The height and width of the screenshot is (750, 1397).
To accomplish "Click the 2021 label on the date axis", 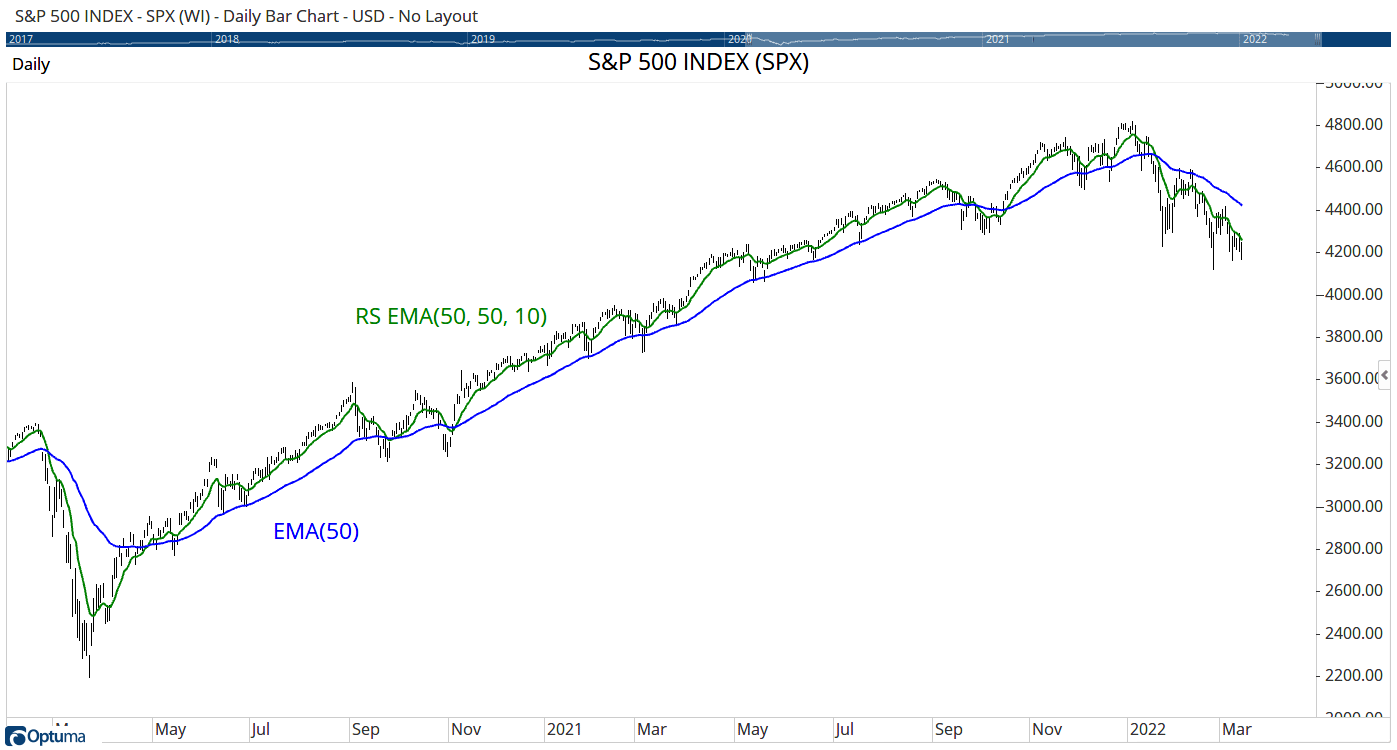I will [565, 730].
